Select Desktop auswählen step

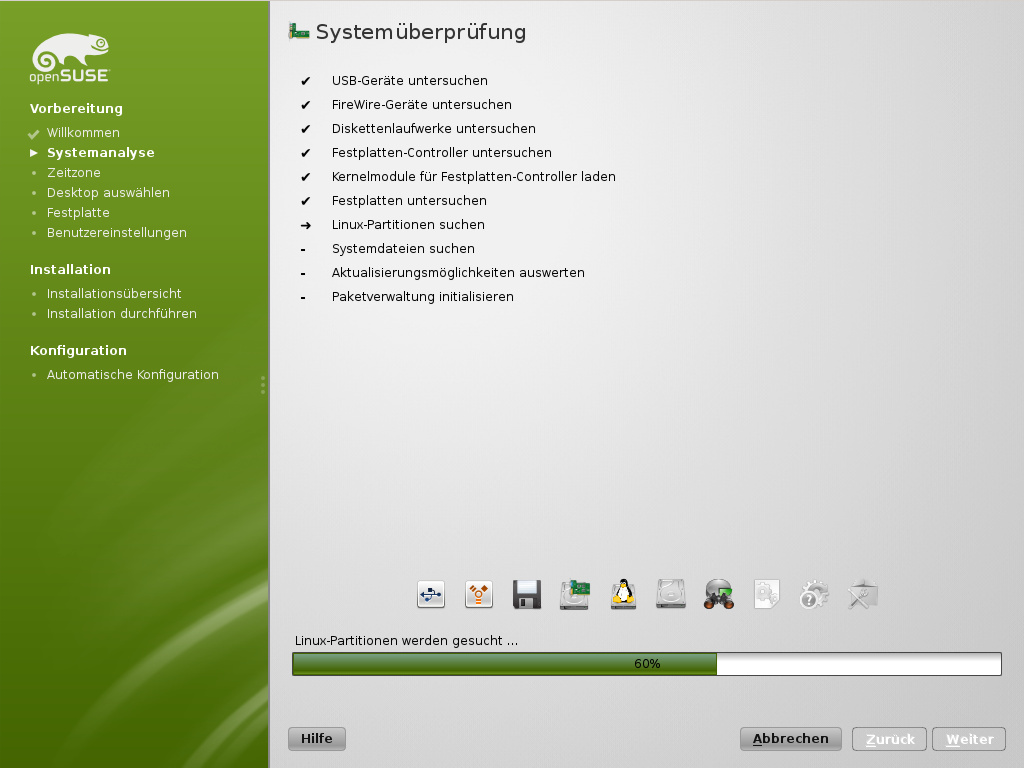[108, 193]
